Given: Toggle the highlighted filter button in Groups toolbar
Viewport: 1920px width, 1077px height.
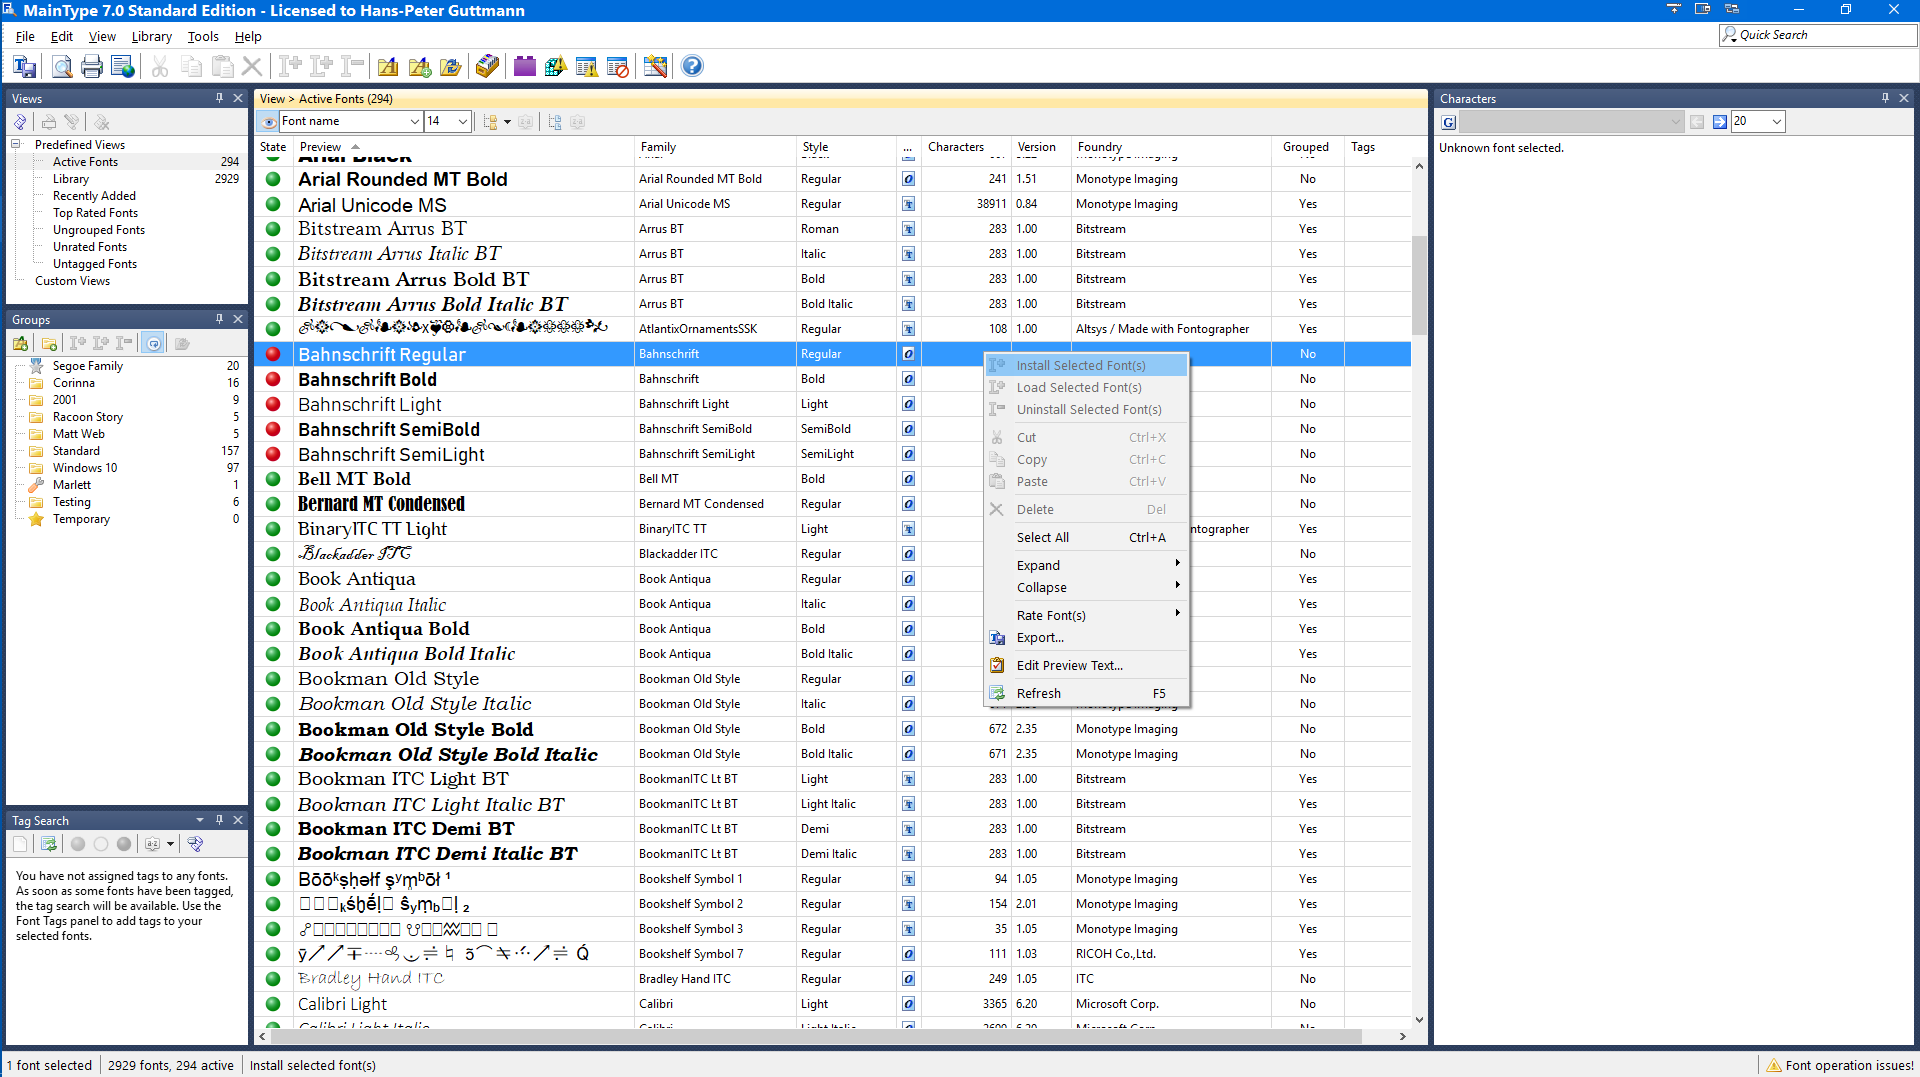Looking at the screenshot, I should 153,344.
